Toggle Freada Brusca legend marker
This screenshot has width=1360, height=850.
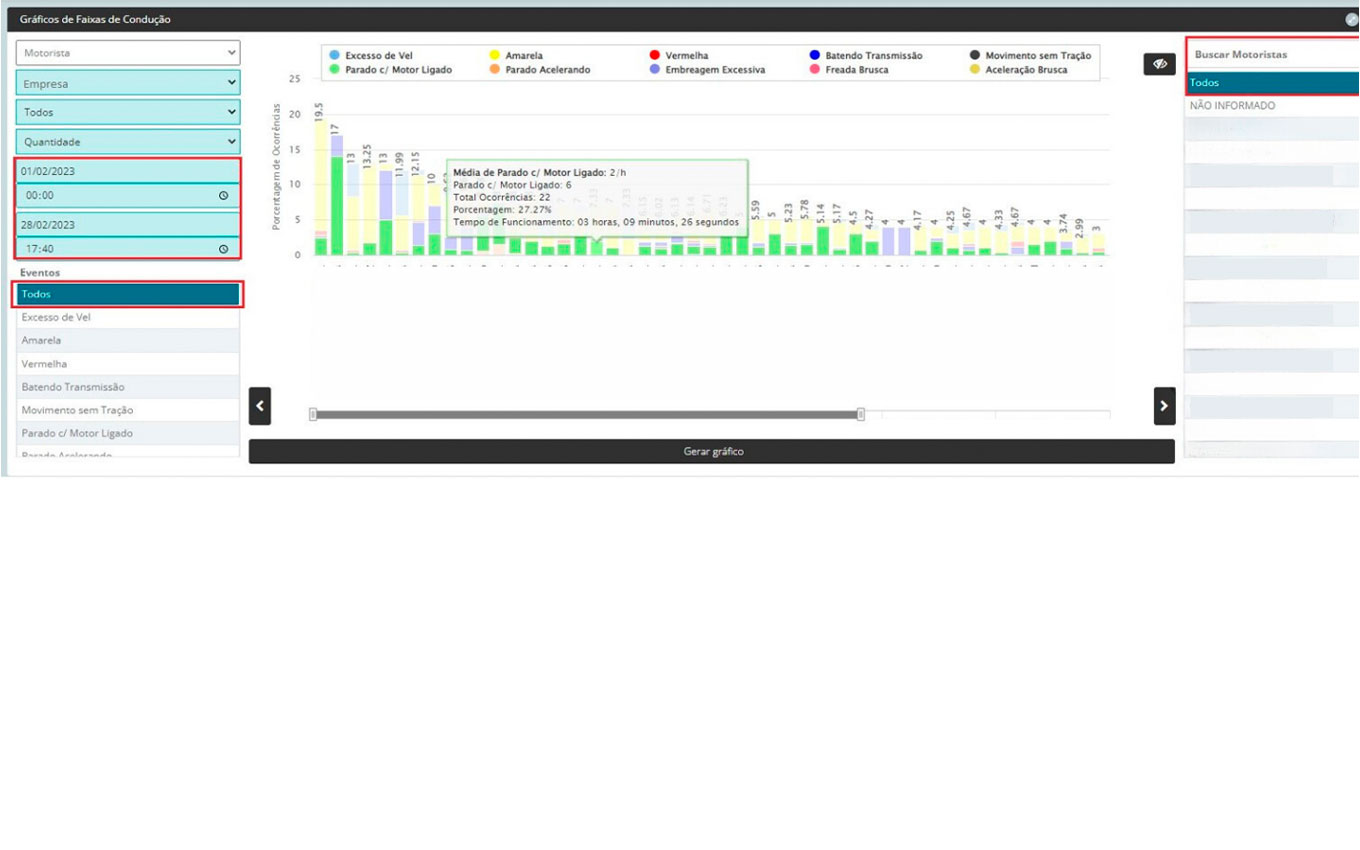815,70
